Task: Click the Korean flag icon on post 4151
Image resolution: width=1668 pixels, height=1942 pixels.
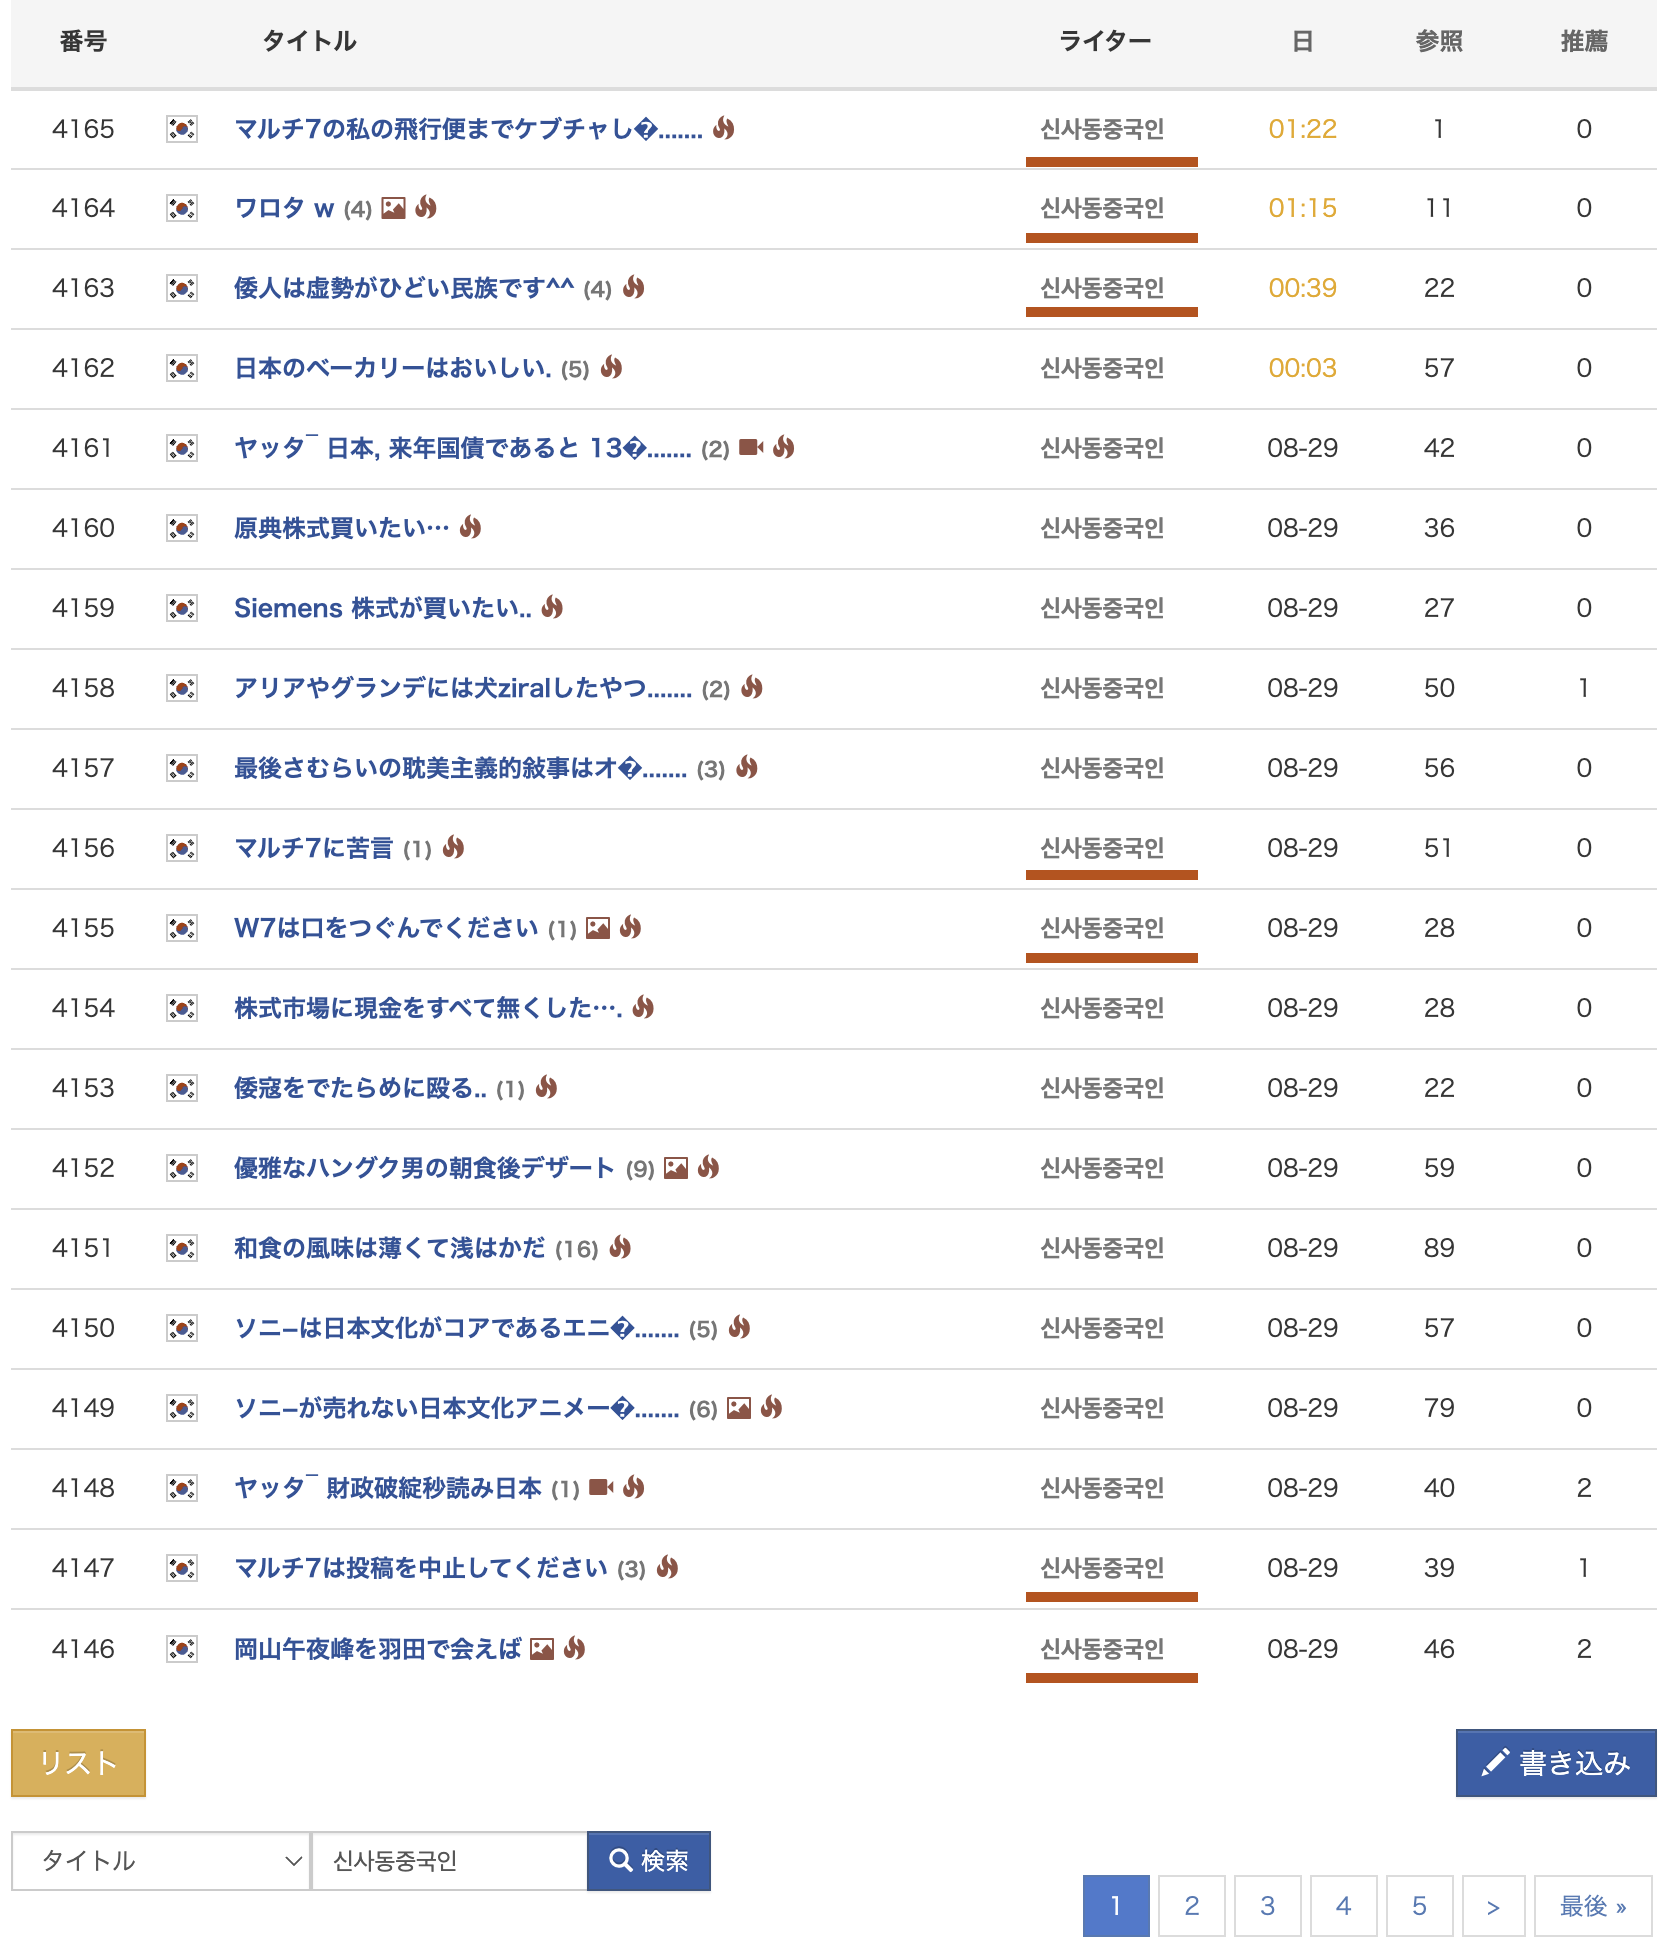Action: (x=181, y=1248)
